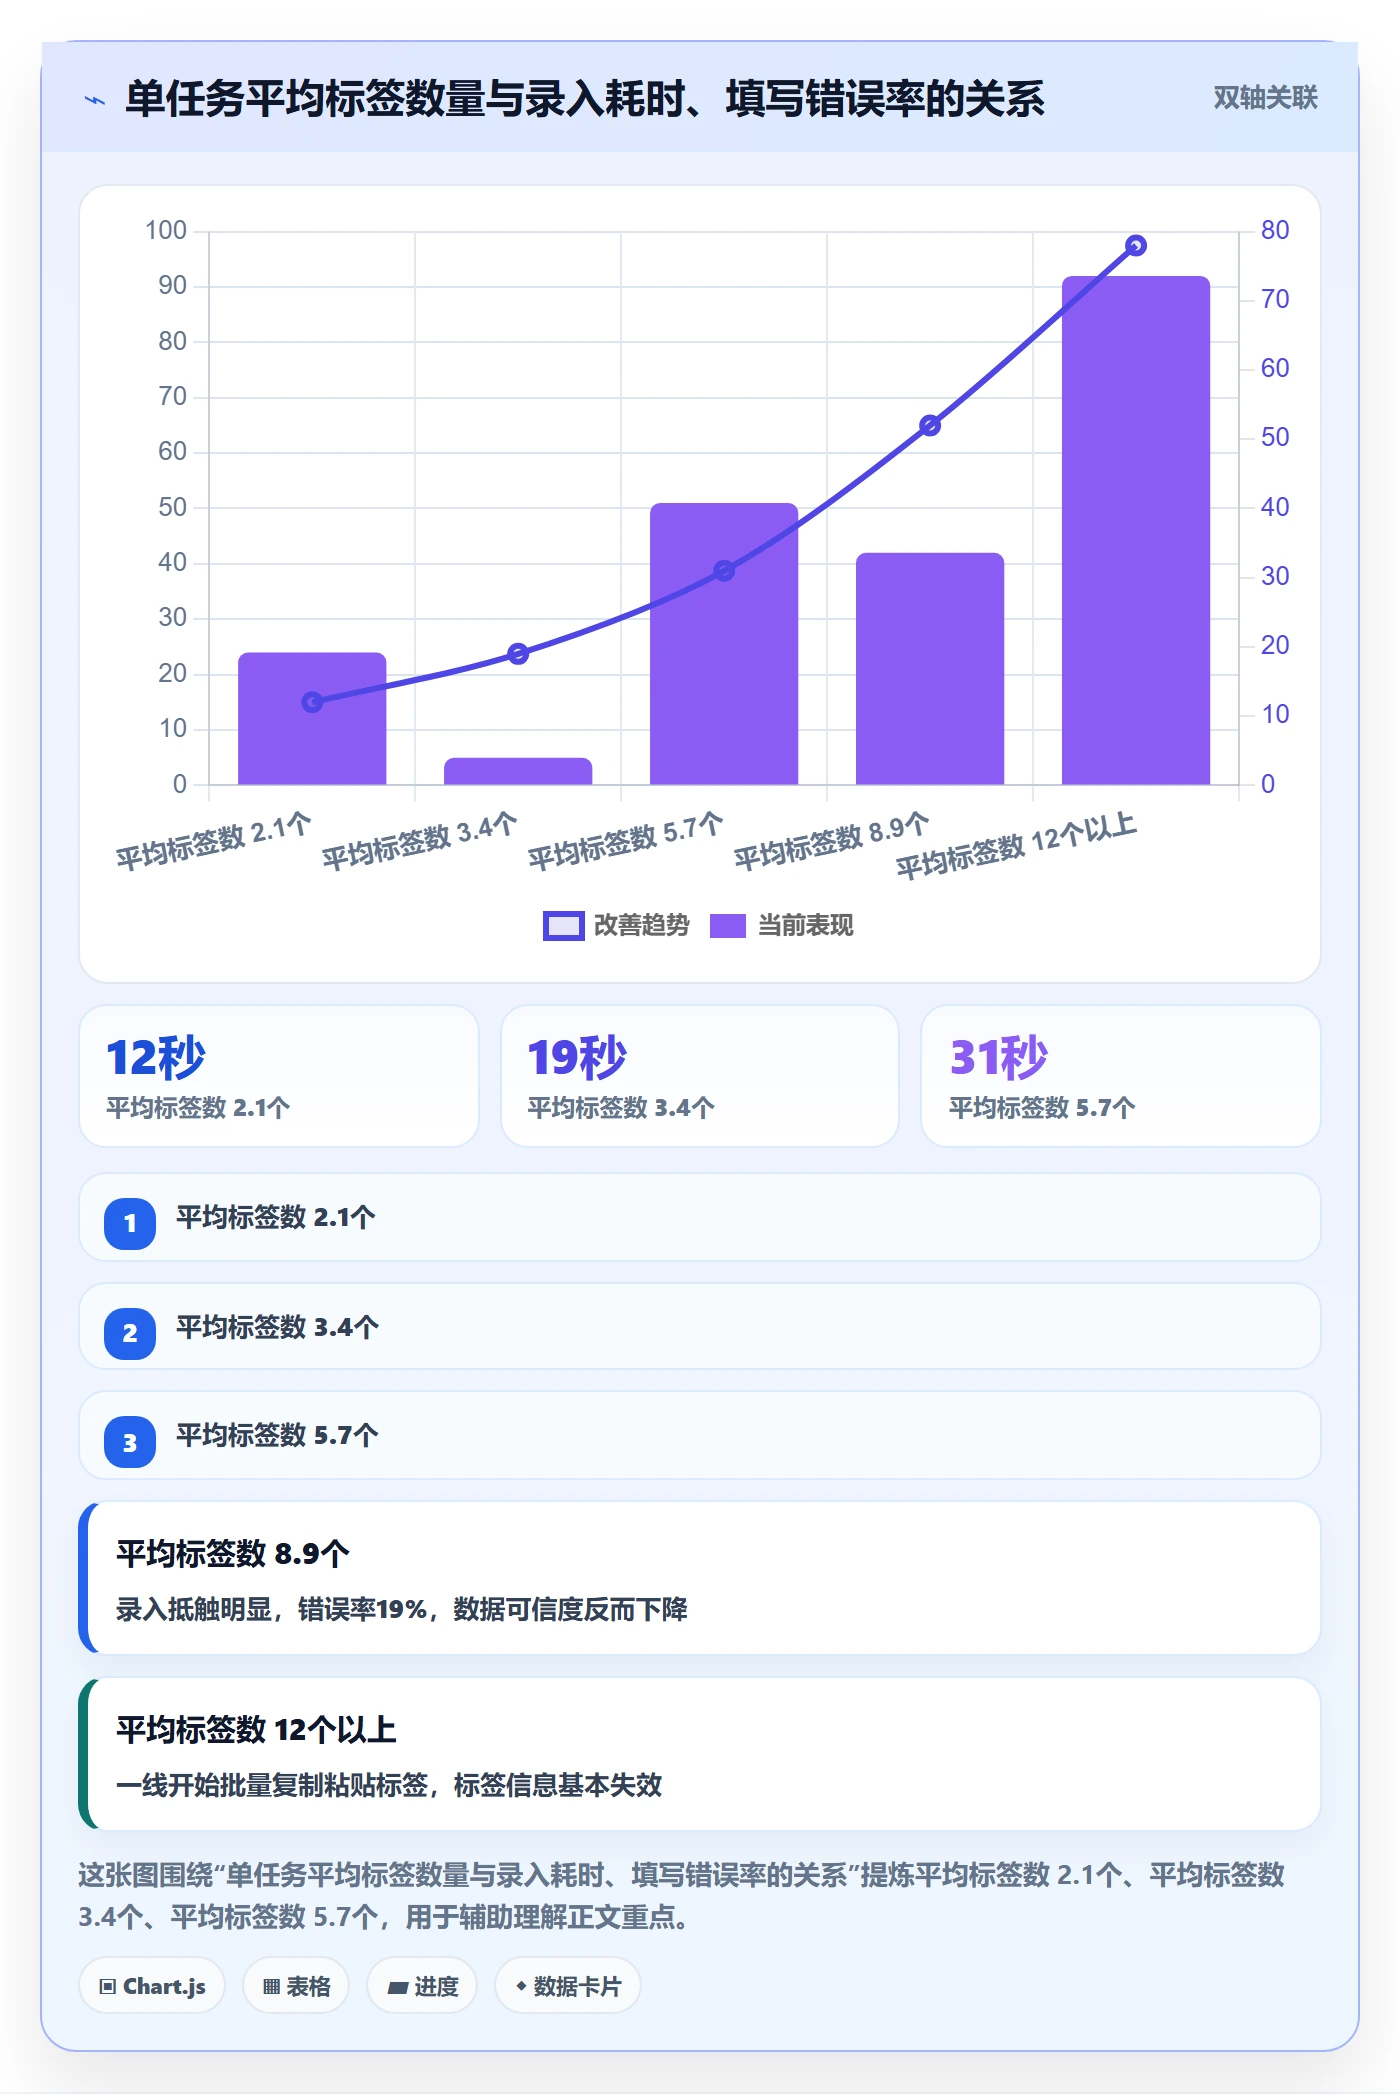Toggle the 当前表现 legend item
The width and height of the screenshot is (1400, 2094).
click(x=781, y=926)
